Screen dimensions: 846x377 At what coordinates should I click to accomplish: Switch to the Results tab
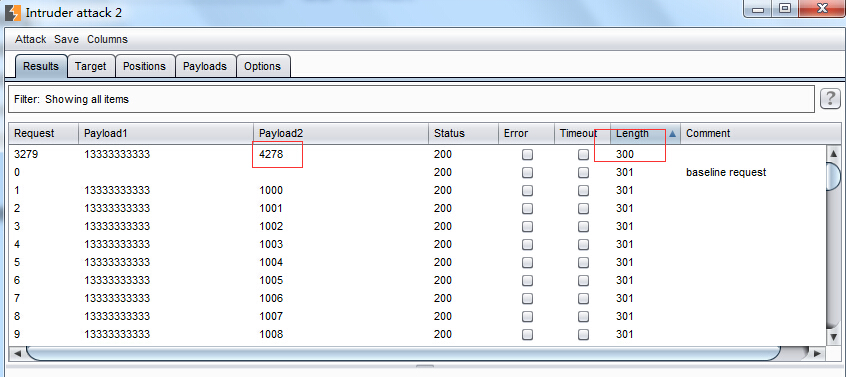[41, 66]
